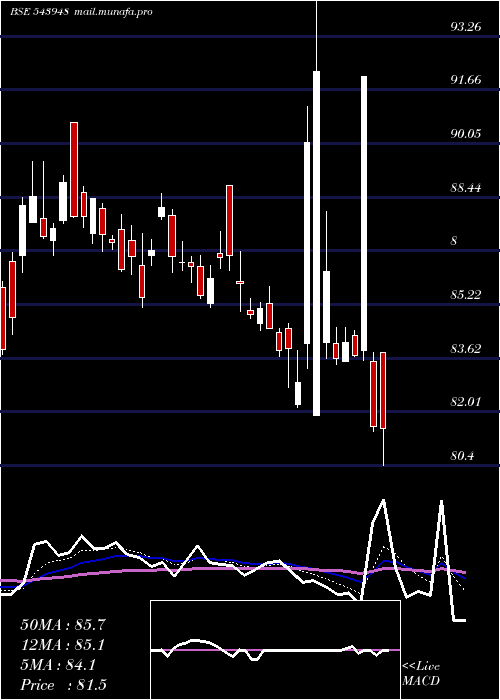Click the 93.26 price axis label

(466, 27)
